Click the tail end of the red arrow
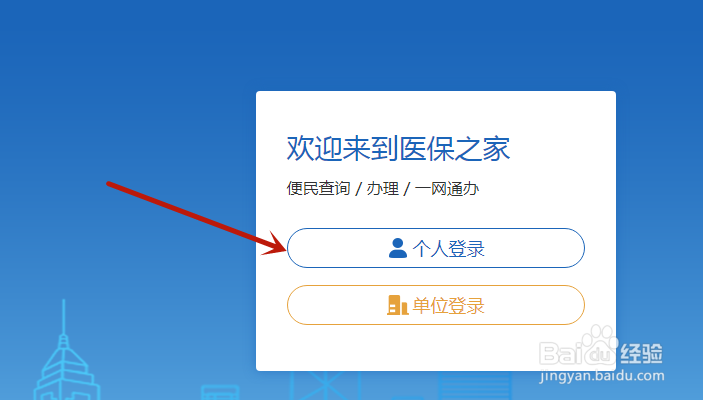The width and height of the screenshot is (703, 400). [x=109, y=183]
